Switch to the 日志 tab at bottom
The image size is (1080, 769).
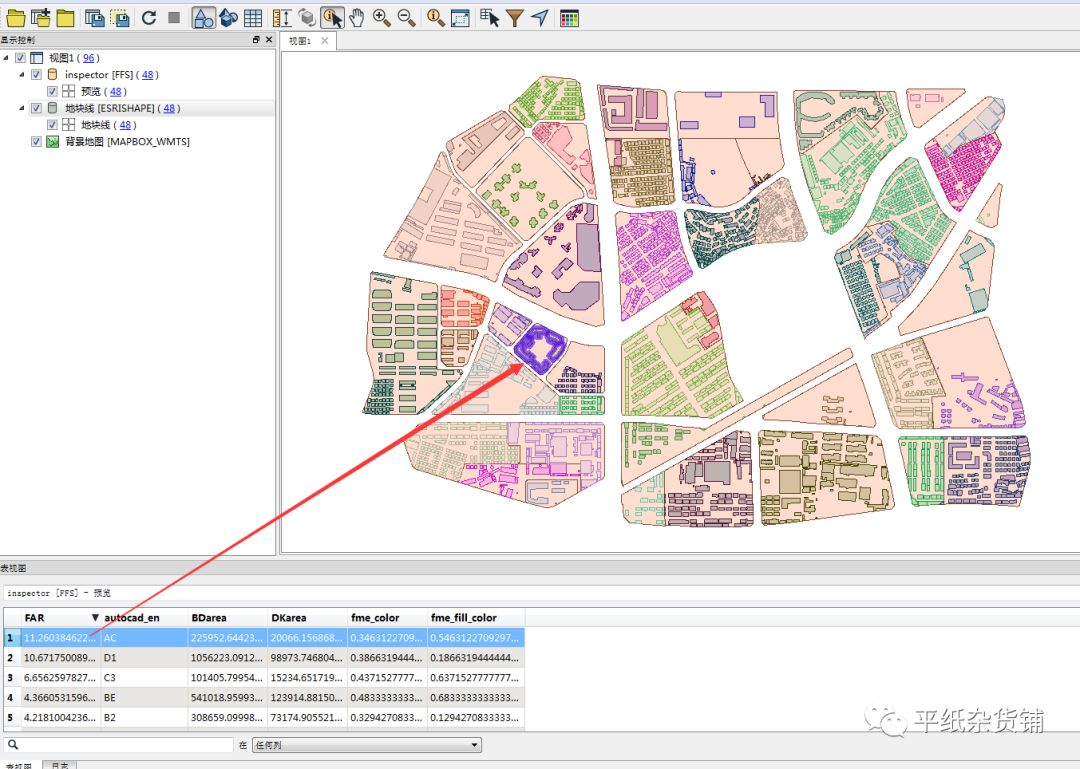click(x=60, y=765)
